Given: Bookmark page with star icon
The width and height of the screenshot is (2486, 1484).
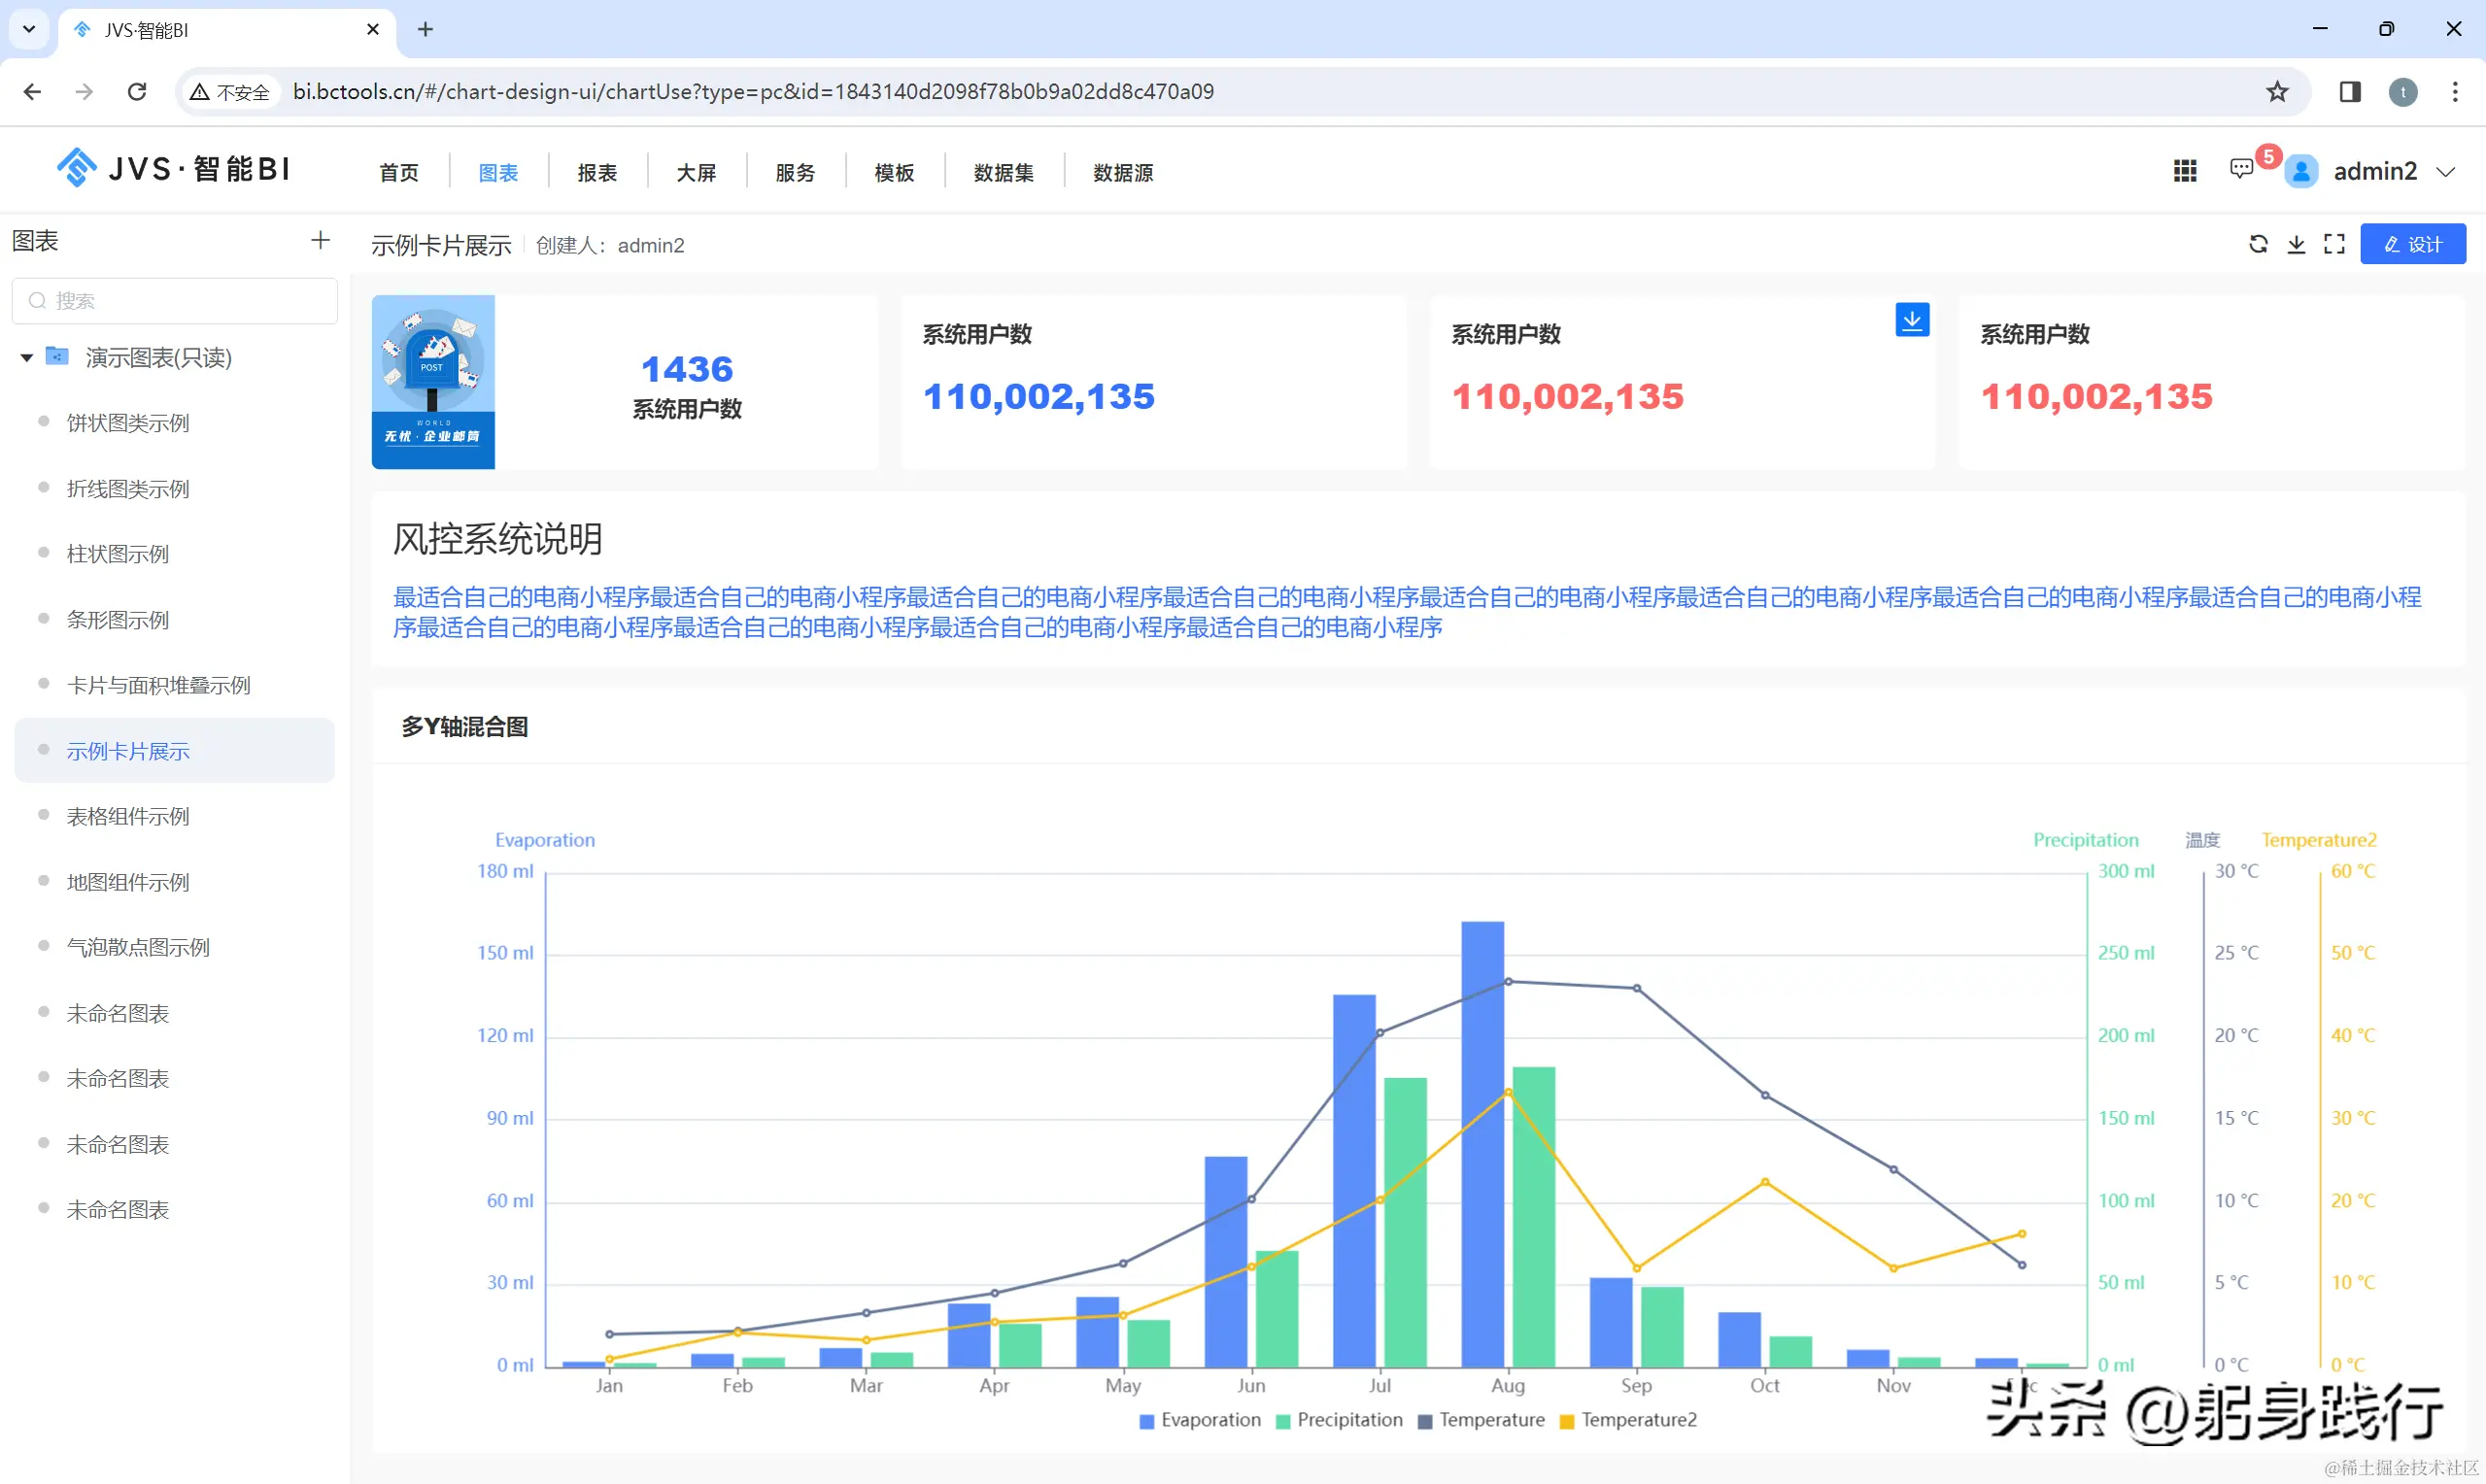Looking at the screenshot, I should coord(2277,92).
